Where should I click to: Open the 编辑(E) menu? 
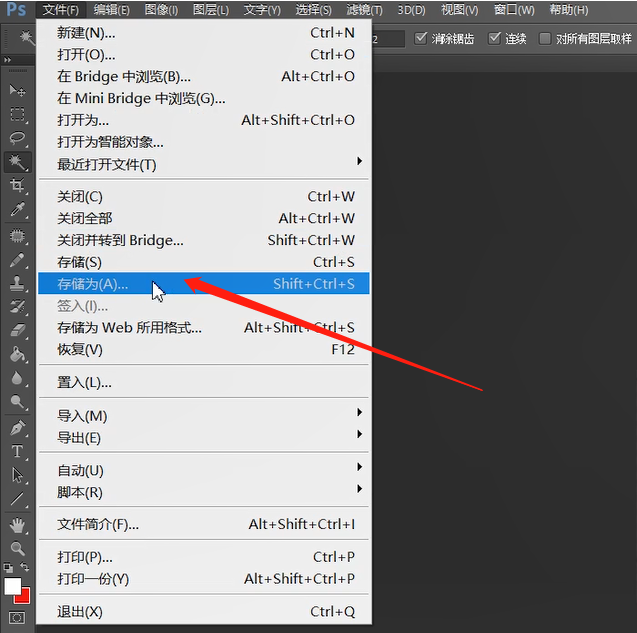tap(112, 9)
